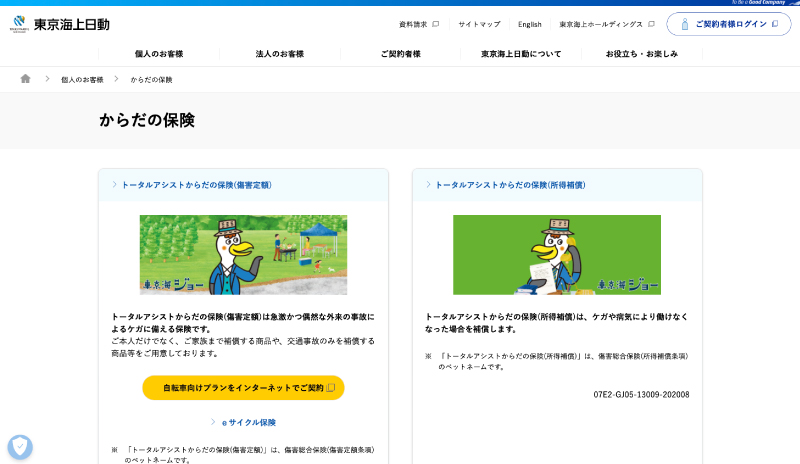Open トータルアシストからだの保険(所得補償) link
This screenshot has width=800, height=464.
[510, 185]
